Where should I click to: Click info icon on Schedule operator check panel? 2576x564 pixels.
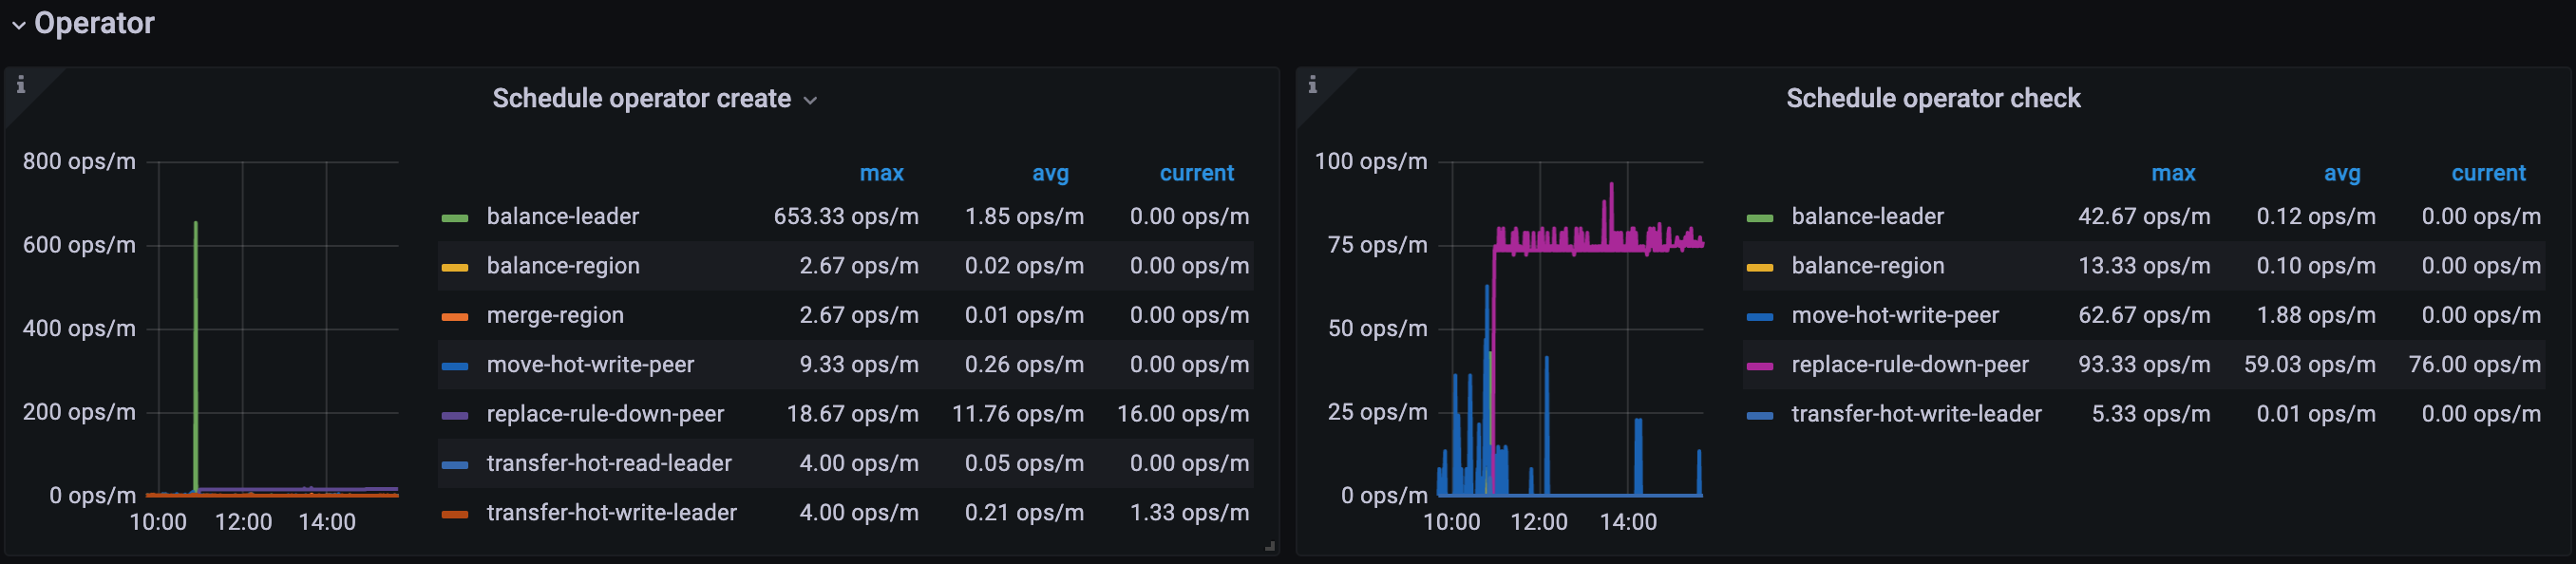1312,85
